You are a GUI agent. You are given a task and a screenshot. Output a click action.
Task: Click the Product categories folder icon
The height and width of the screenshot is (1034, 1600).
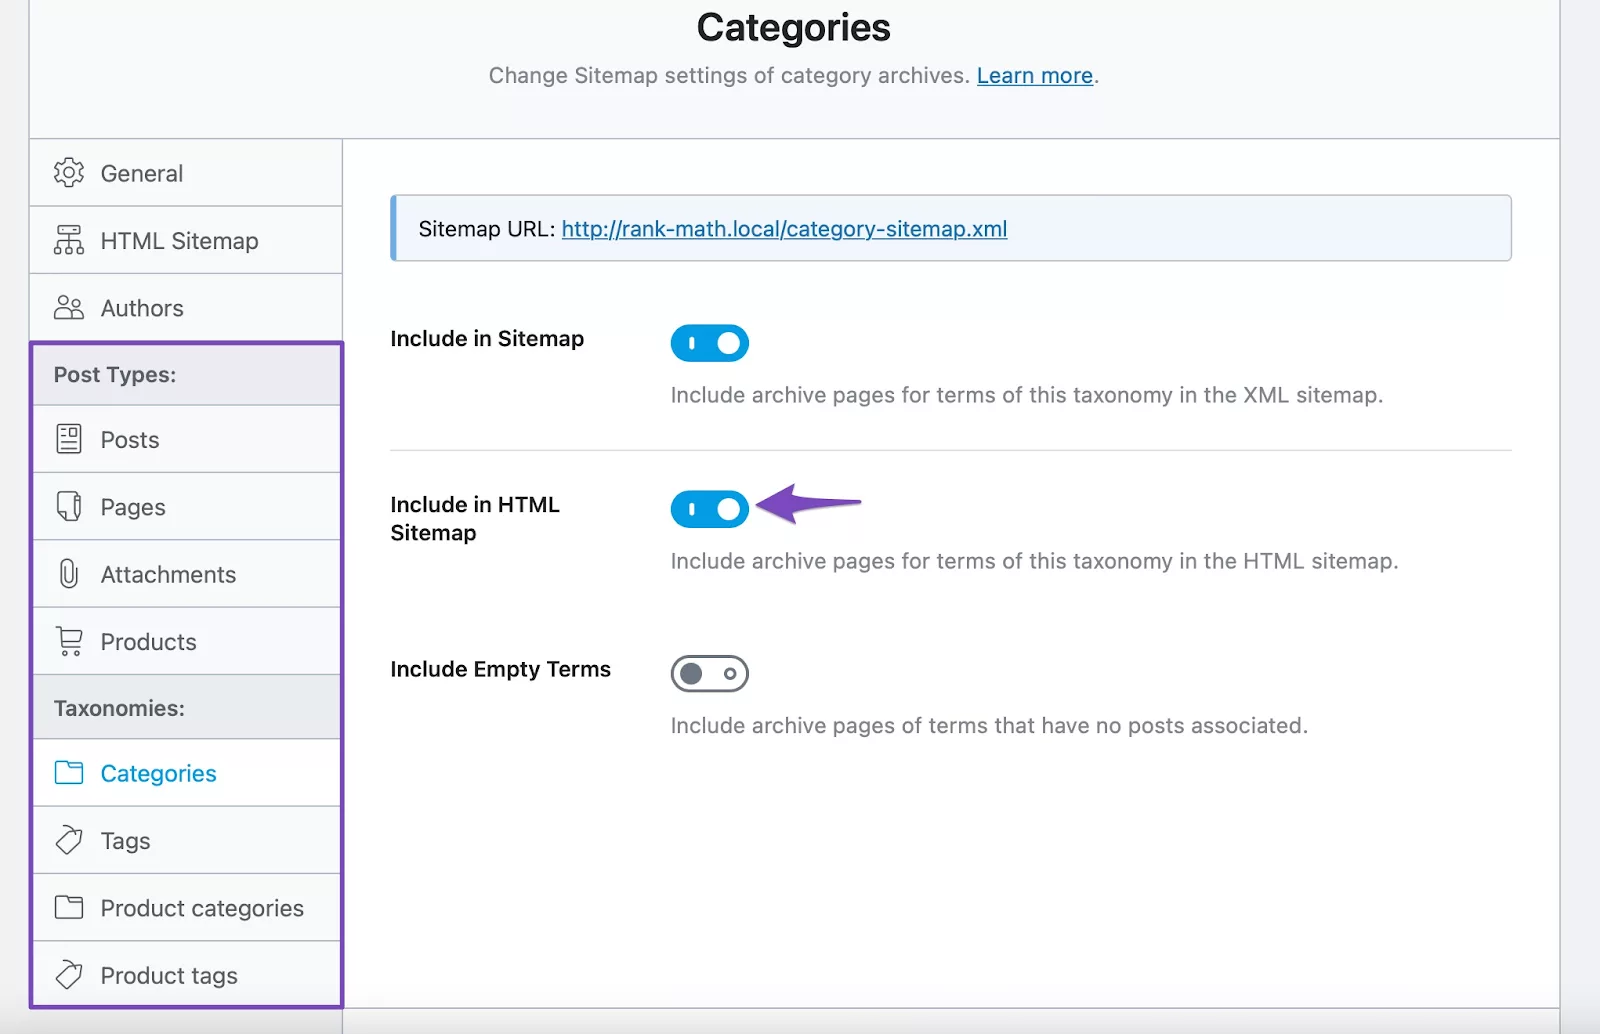pos(69,907)
